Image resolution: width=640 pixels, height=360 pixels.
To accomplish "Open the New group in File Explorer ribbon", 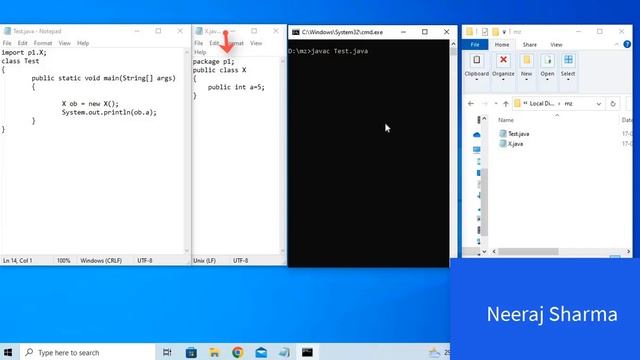I will 527,66.
